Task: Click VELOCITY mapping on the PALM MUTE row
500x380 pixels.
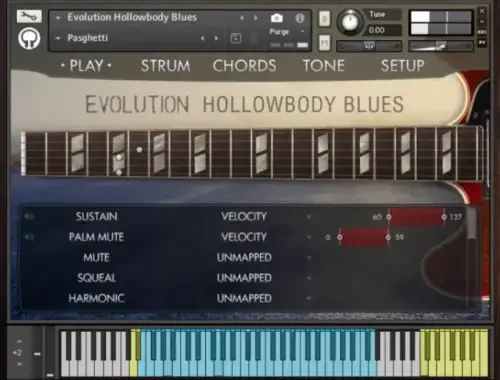Action: coord(244,237)
